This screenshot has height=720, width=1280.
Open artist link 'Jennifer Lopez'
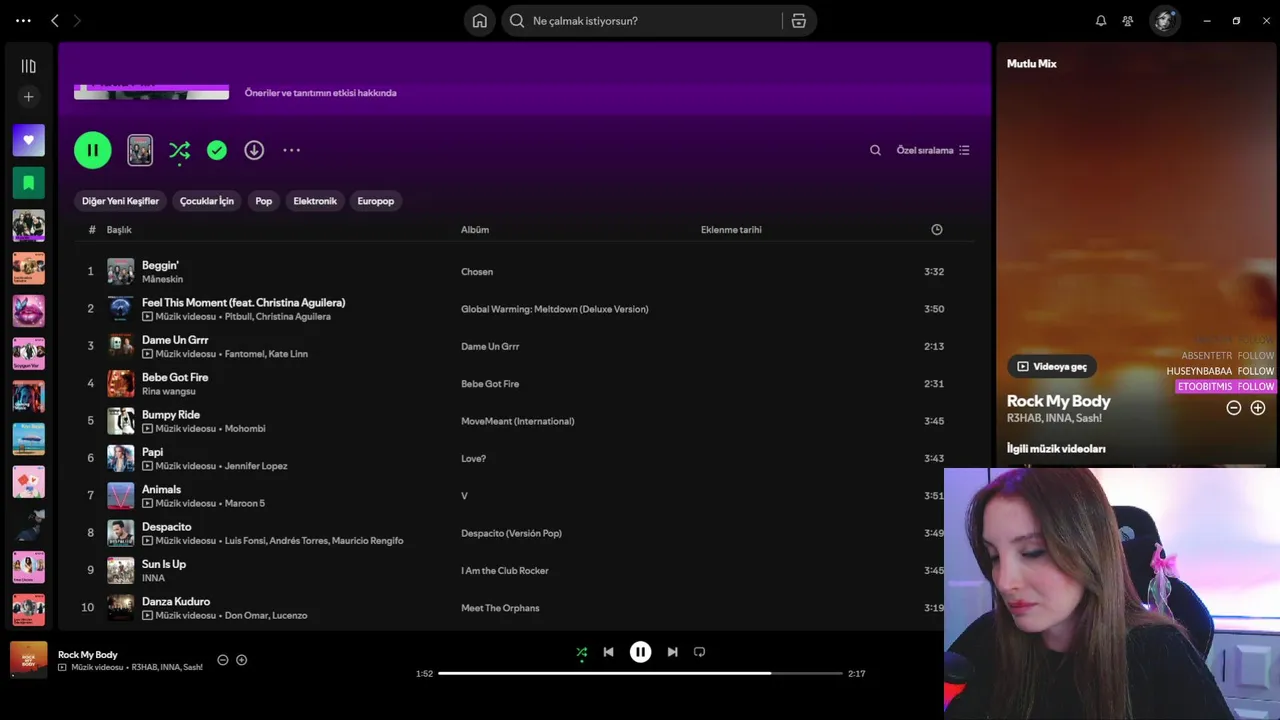[256, 466]
